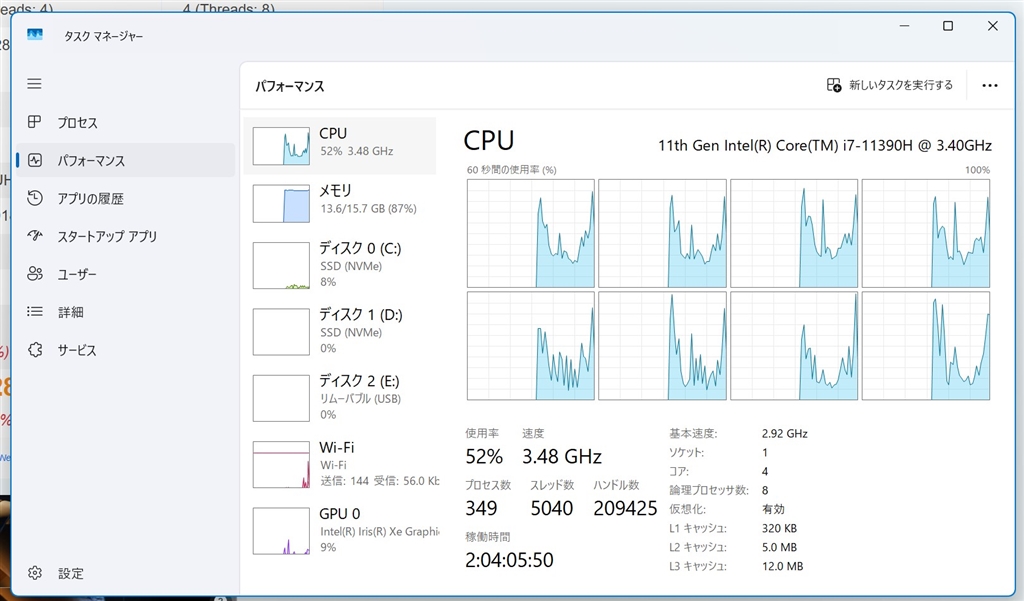Screen dimensions: 1024x601
Task: Open Settings gear at bottom left
Action: 35,573
